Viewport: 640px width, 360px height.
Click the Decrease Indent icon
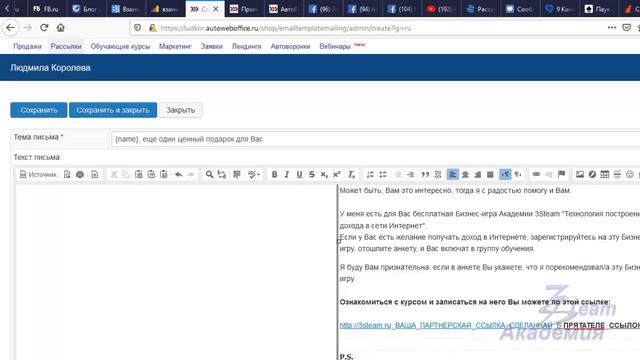398,175
